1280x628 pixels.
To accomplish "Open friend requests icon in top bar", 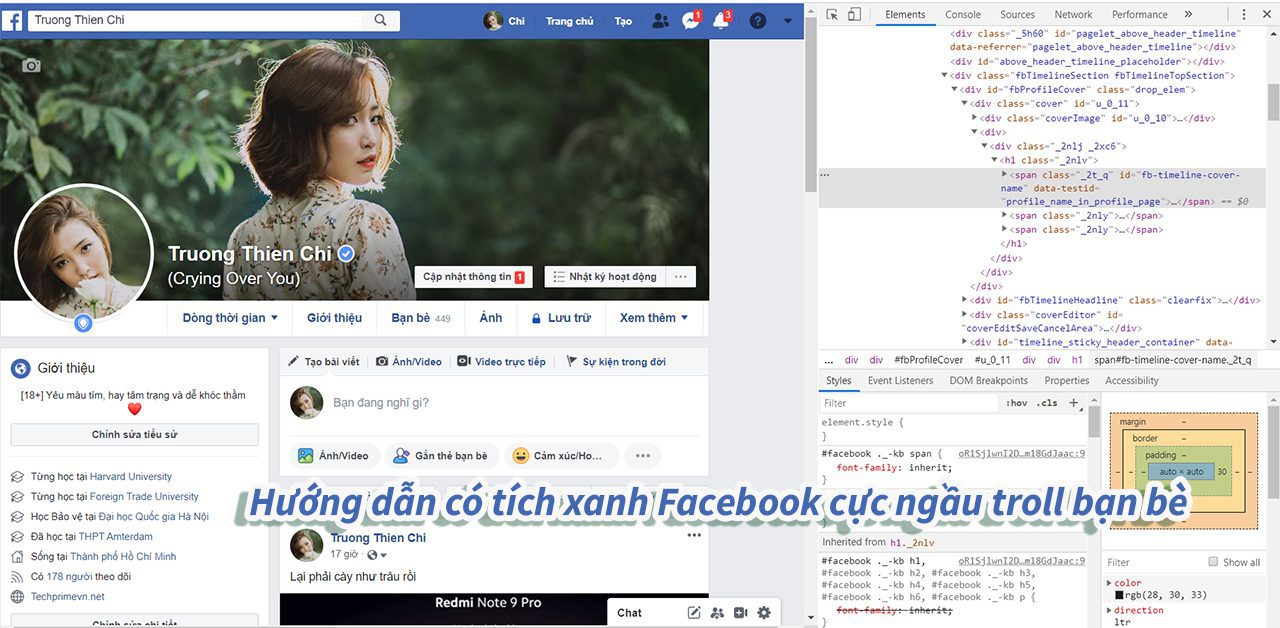I will [660, 20].
